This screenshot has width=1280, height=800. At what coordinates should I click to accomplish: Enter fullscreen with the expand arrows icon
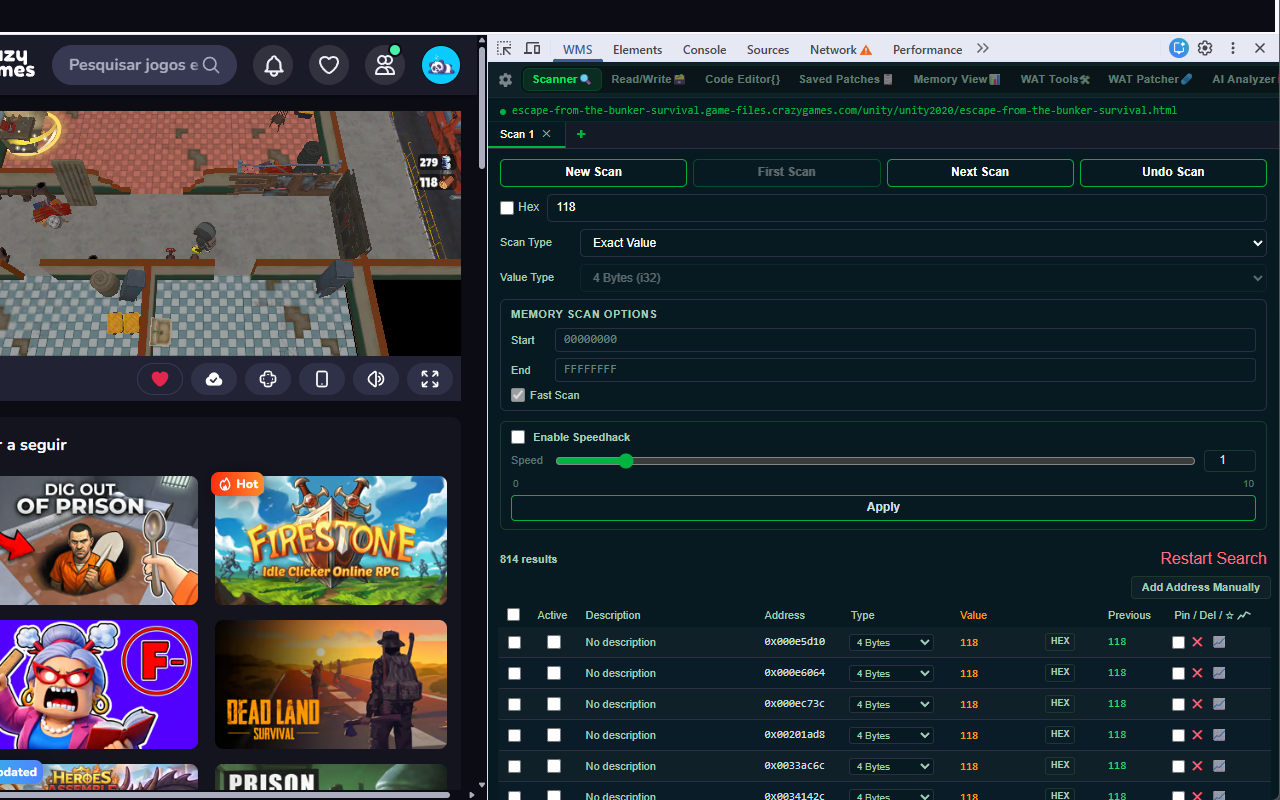430,379
